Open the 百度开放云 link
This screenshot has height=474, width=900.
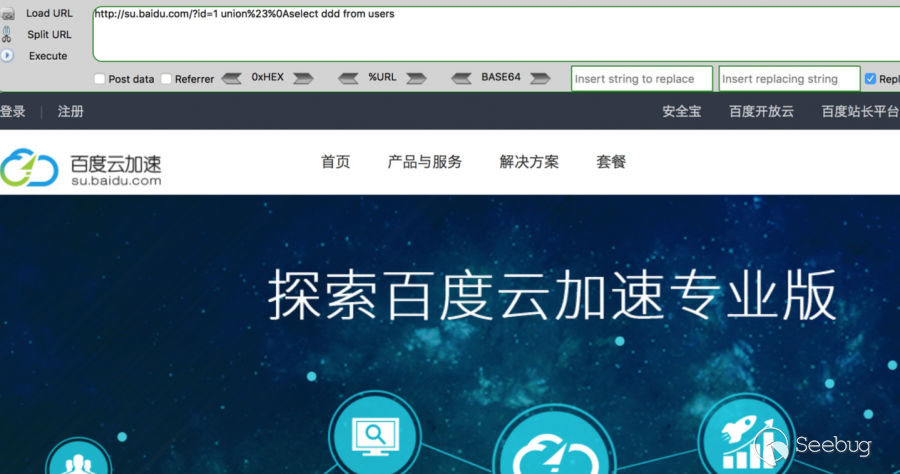(762, 111)
